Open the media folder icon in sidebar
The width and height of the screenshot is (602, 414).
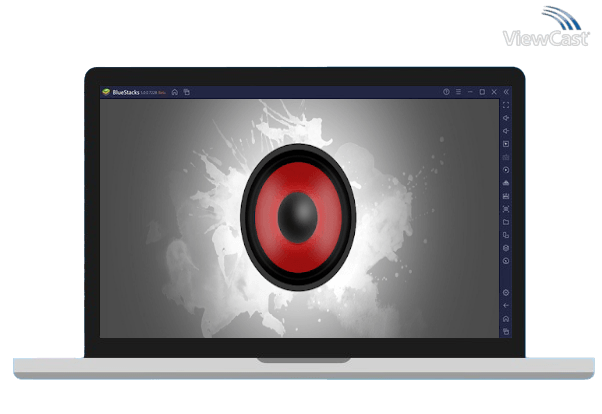[x=506, y=222]
